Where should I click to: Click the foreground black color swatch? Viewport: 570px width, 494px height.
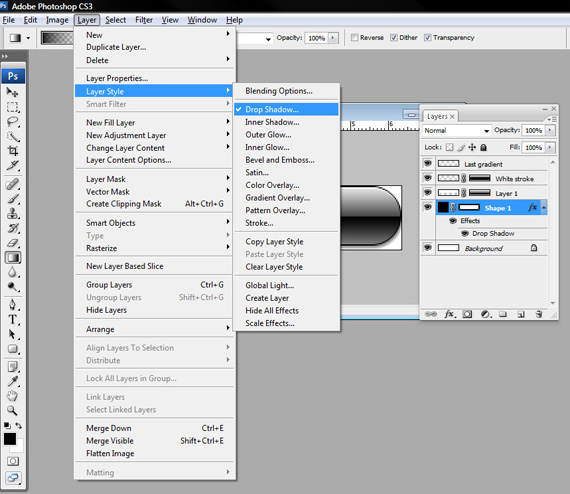point(9,439)
